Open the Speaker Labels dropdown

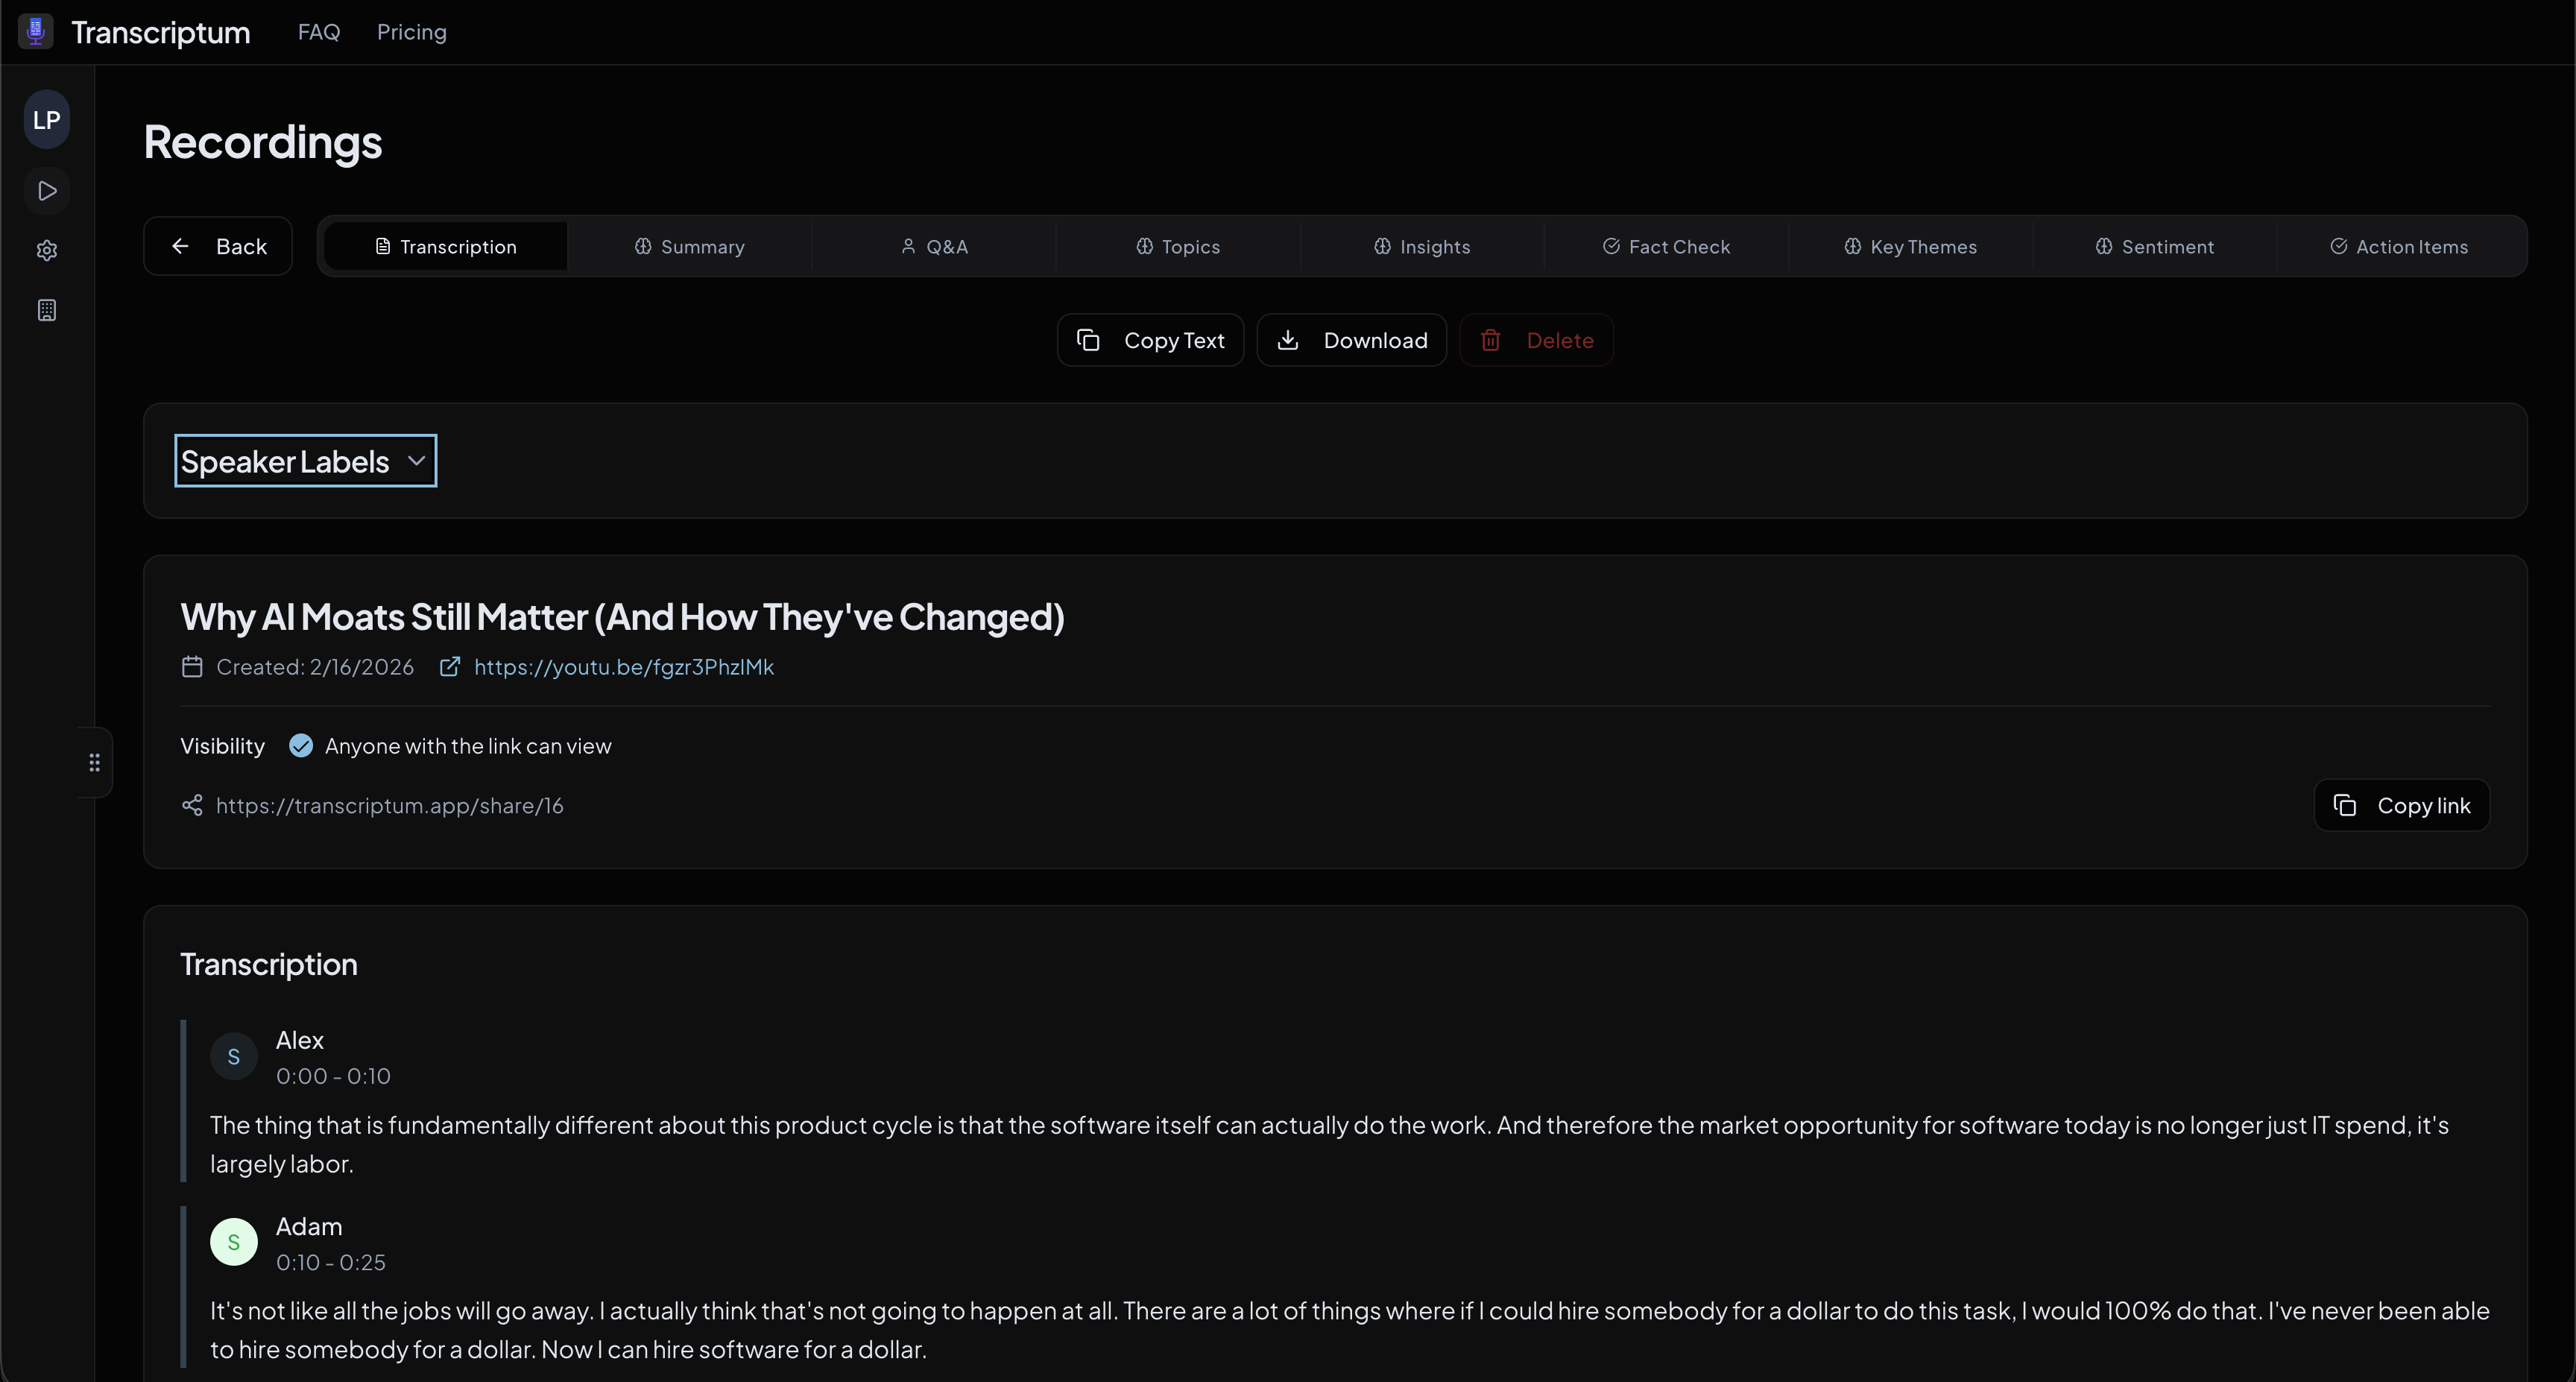pyautogui.click(x=304, y=461)
